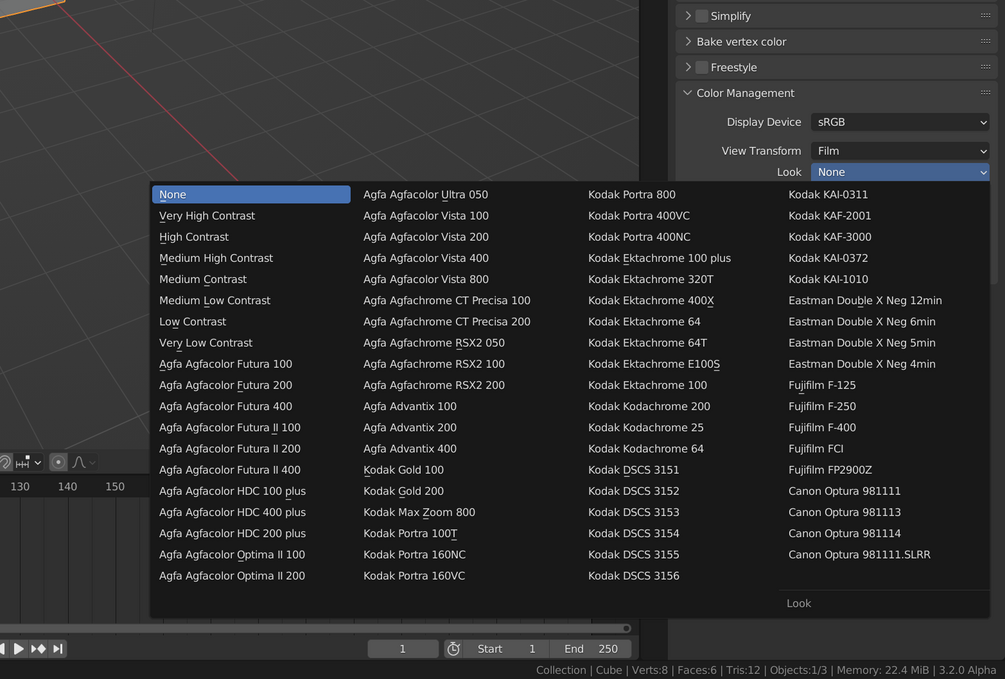
Task: Toggle proportional editing circle icon
Action: pyautogui.click(x=58, y=462)
